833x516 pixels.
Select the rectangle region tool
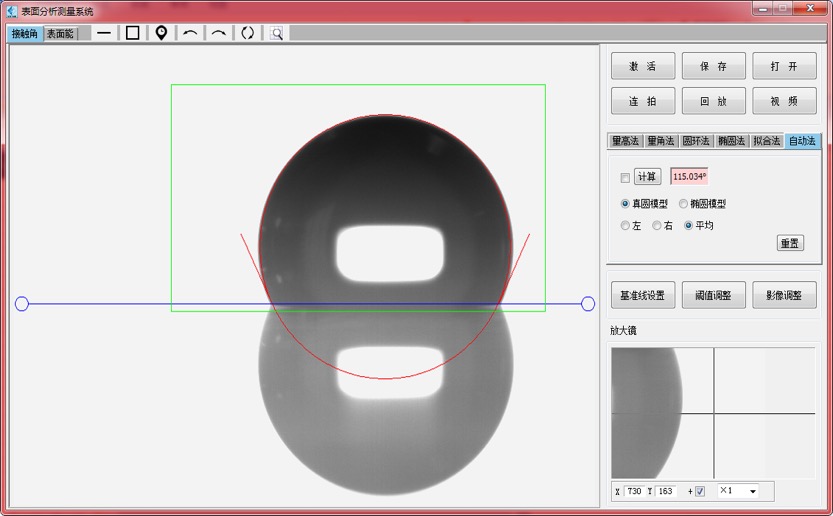(132, 33)
